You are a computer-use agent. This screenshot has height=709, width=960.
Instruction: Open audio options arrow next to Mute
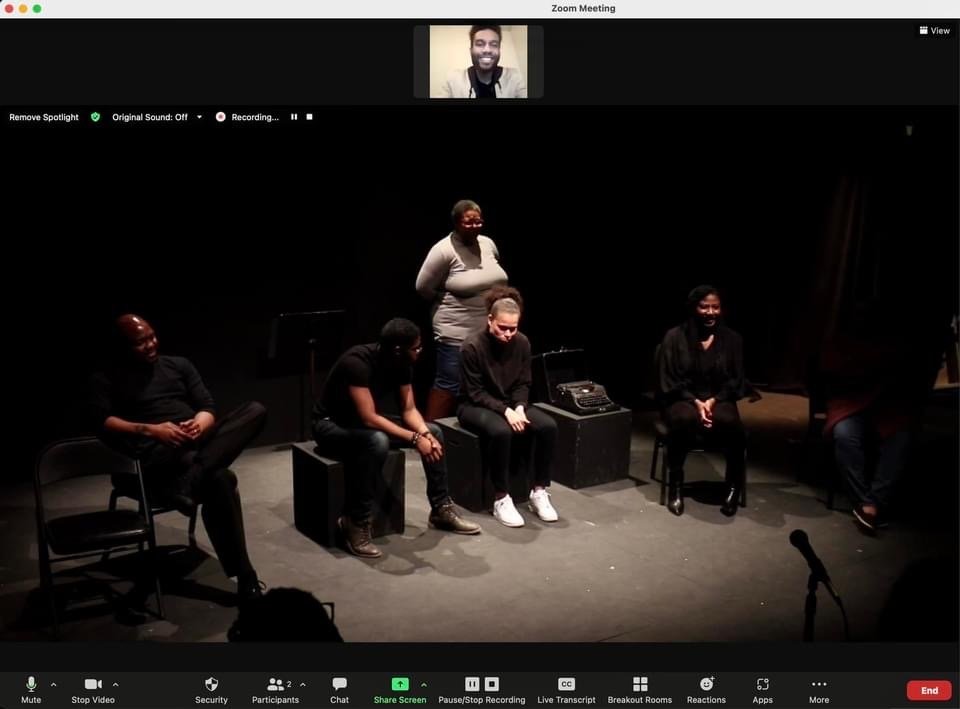(x=53, y=685)
